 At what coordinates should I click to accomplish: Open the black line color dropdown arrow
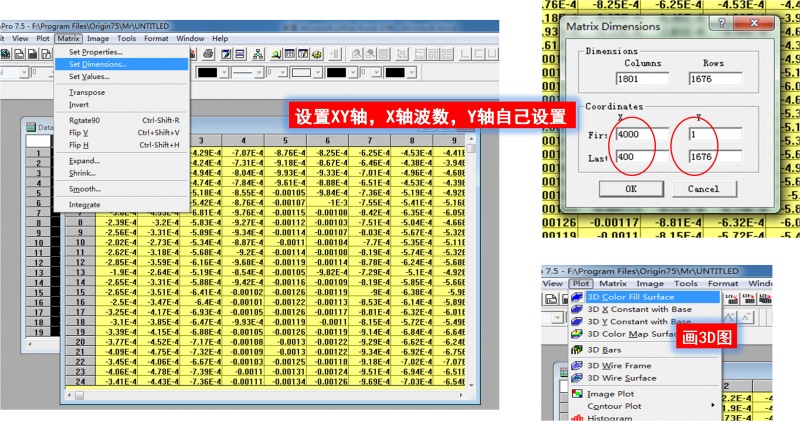(x=224, y=72)
